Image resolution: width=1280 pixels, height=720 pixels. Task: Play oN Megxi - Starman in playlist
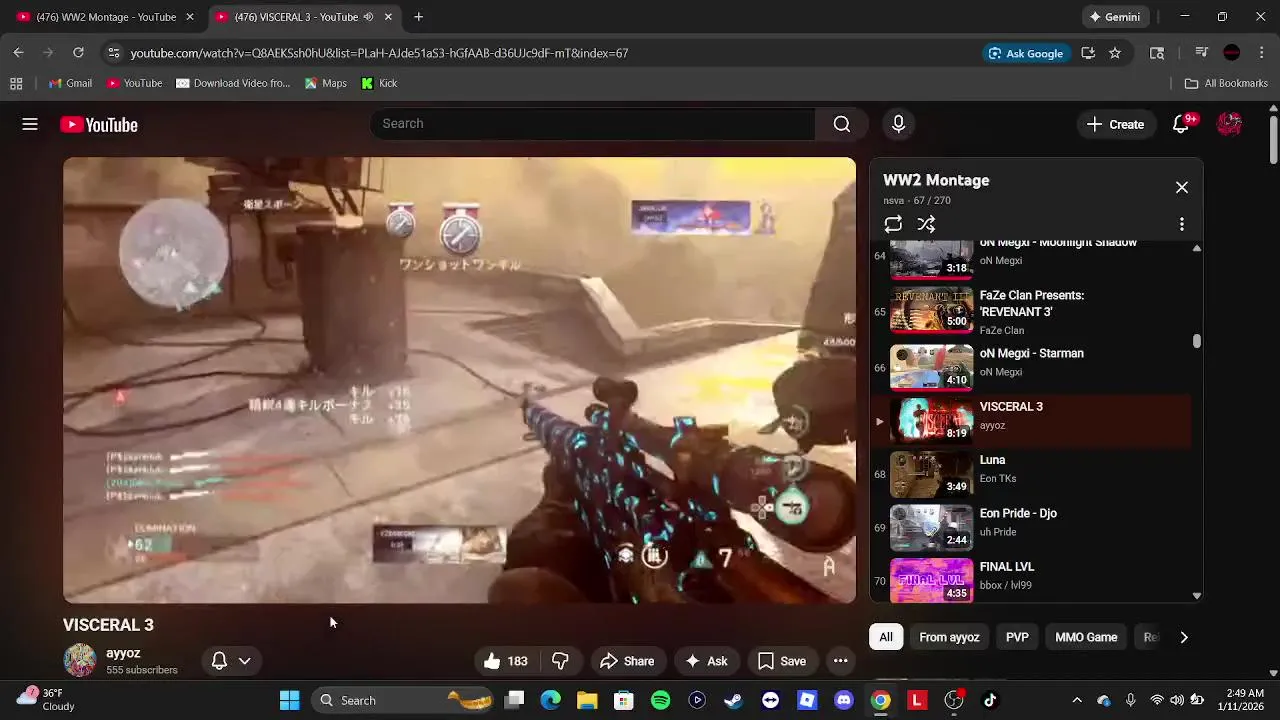coord(1030,367)
